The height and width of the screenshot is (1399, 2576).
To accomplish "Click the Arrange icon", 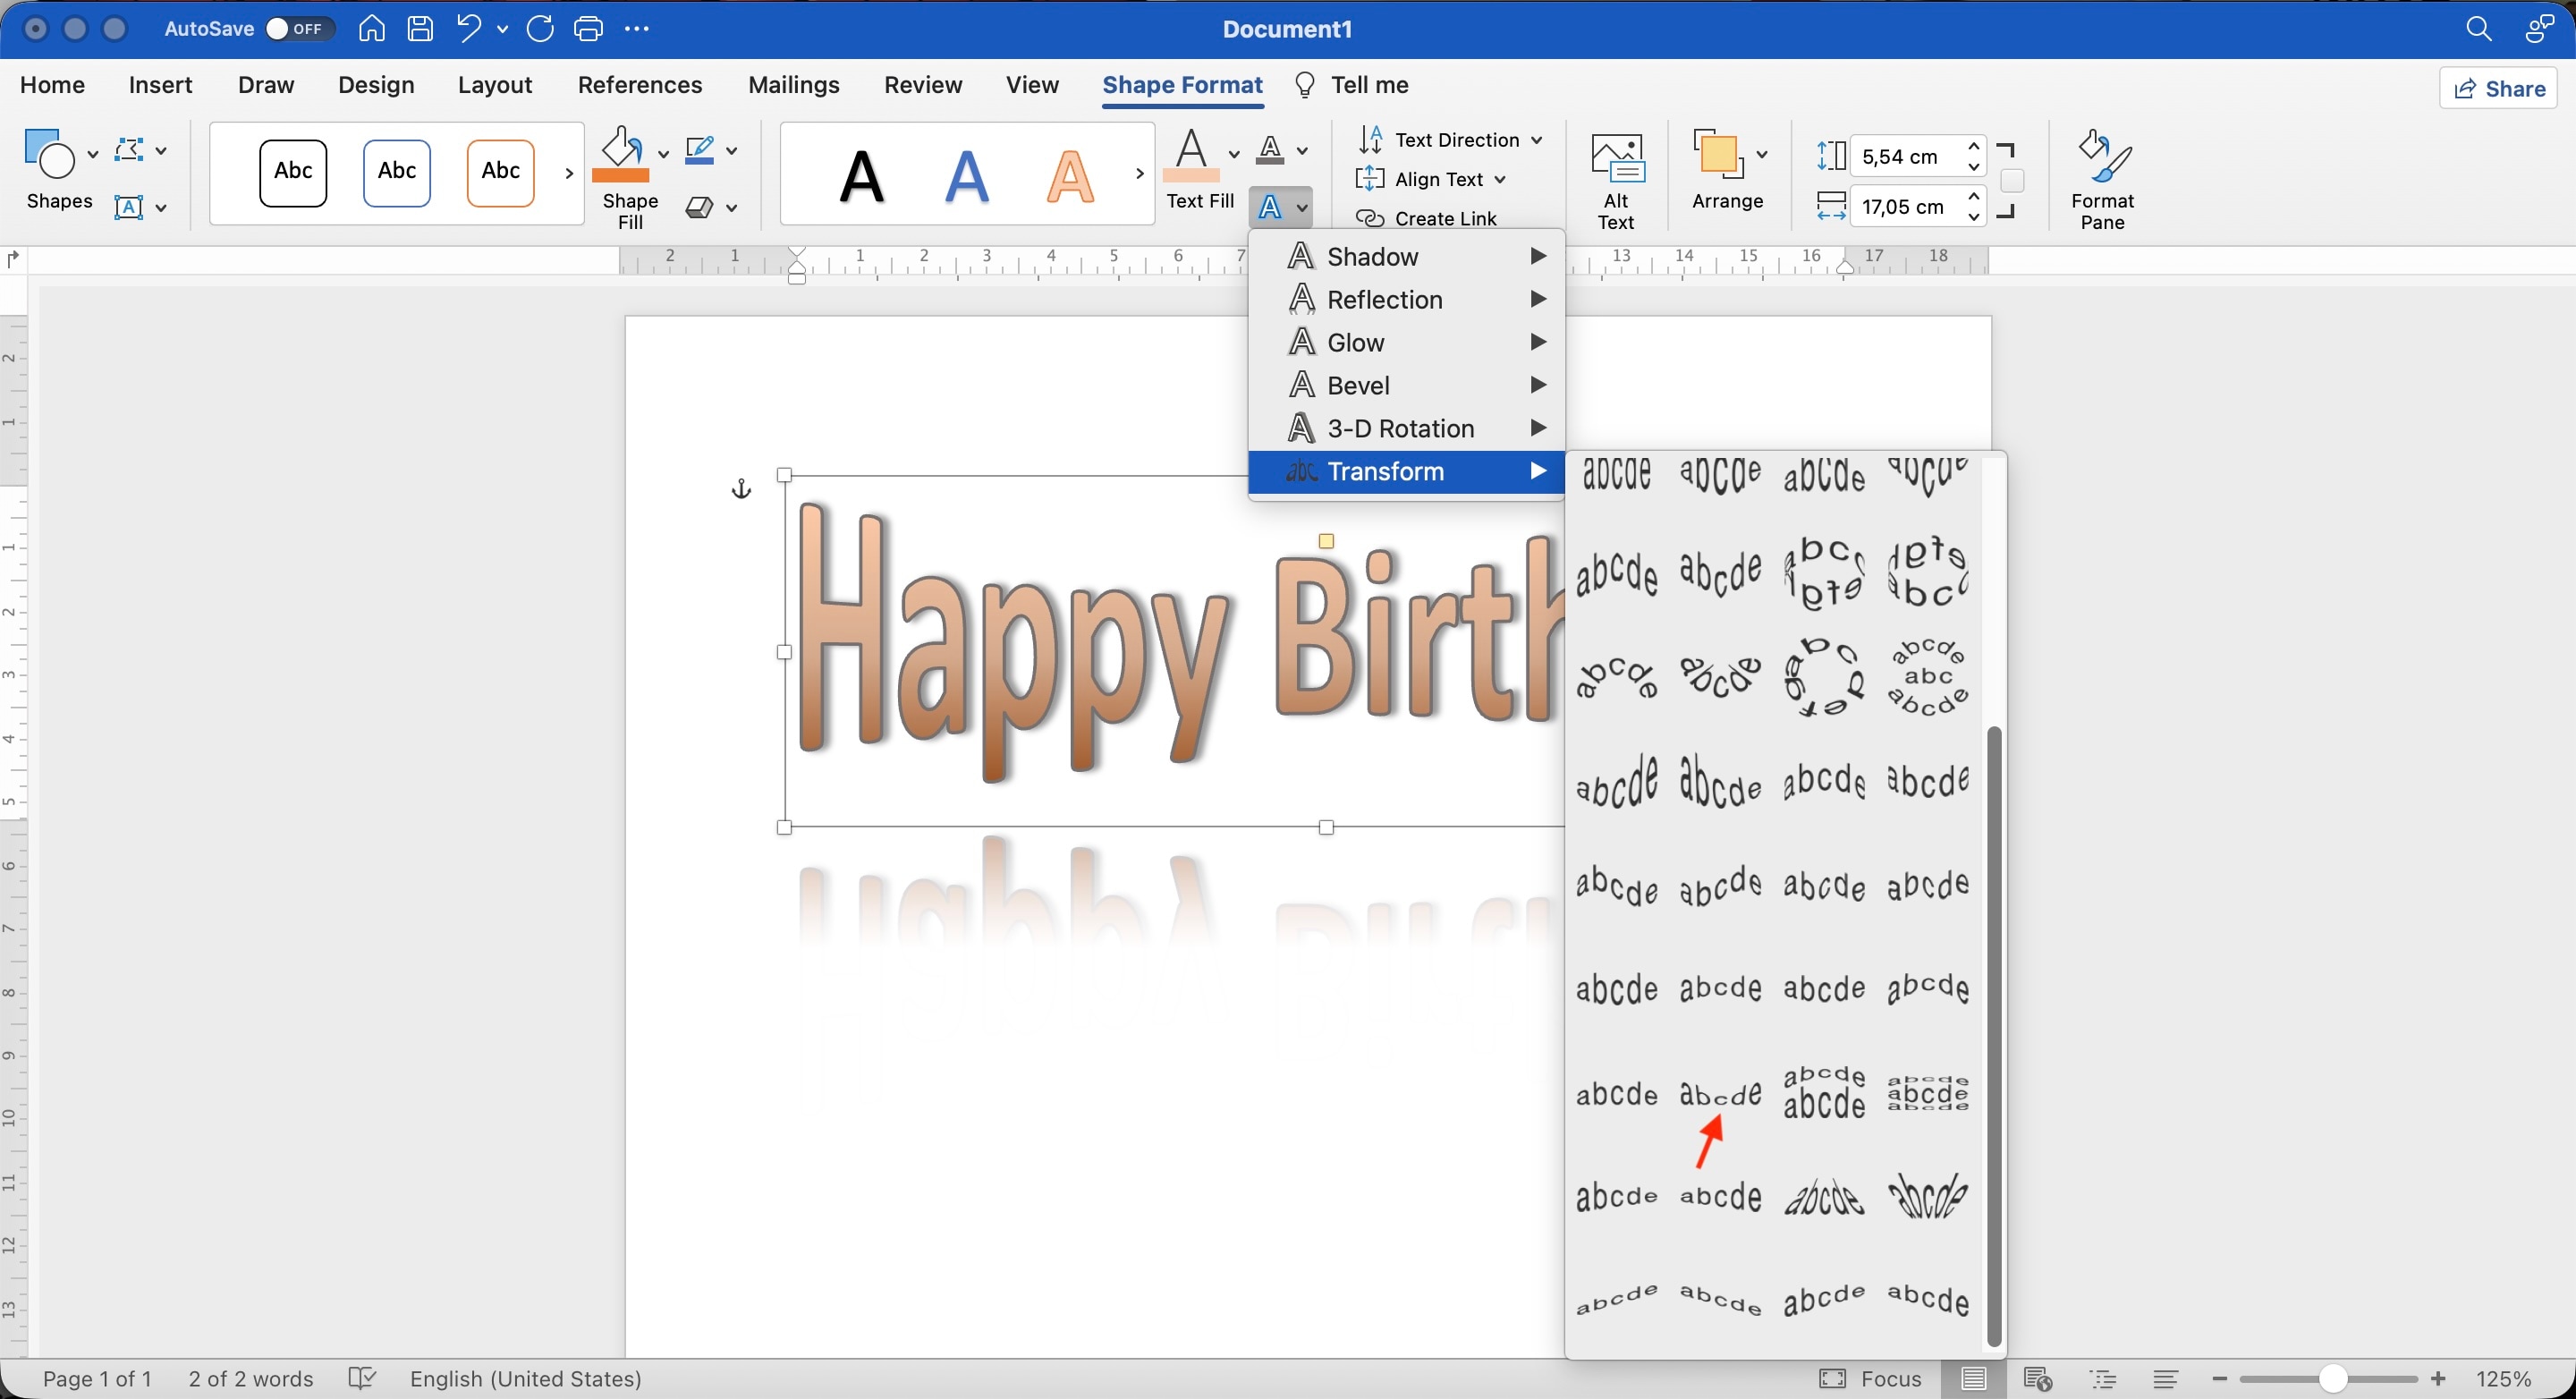I will (1717, 154).
